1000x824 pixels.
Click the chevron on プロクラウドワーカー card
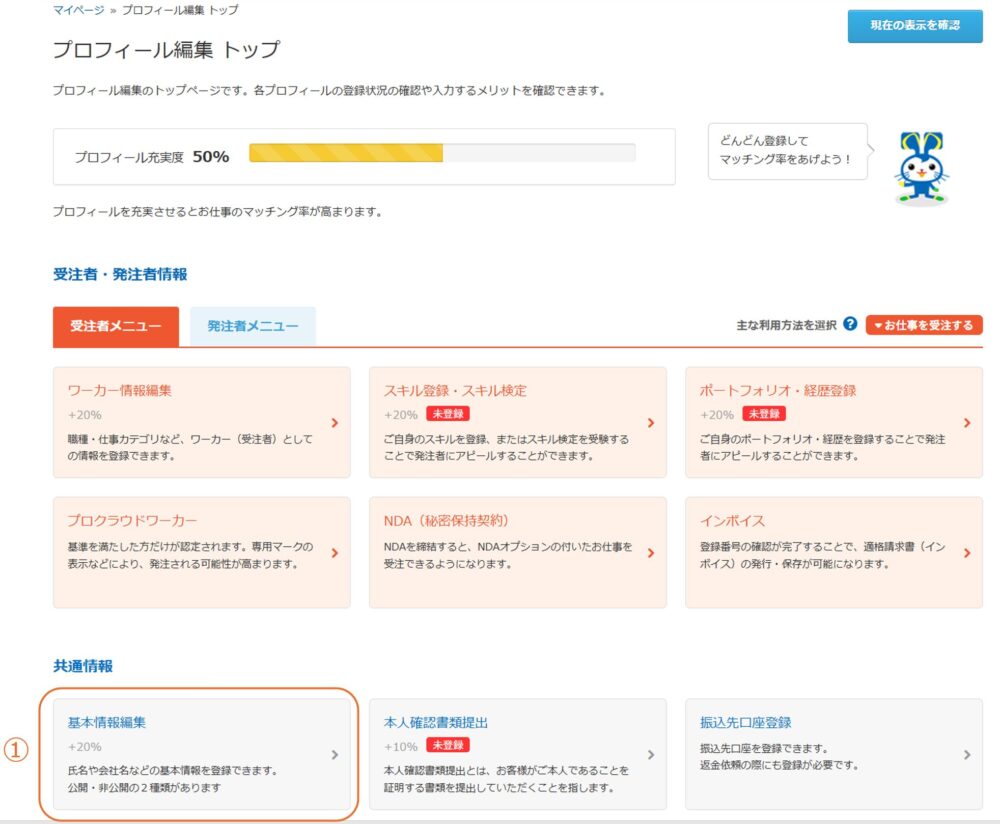[335, 553]
